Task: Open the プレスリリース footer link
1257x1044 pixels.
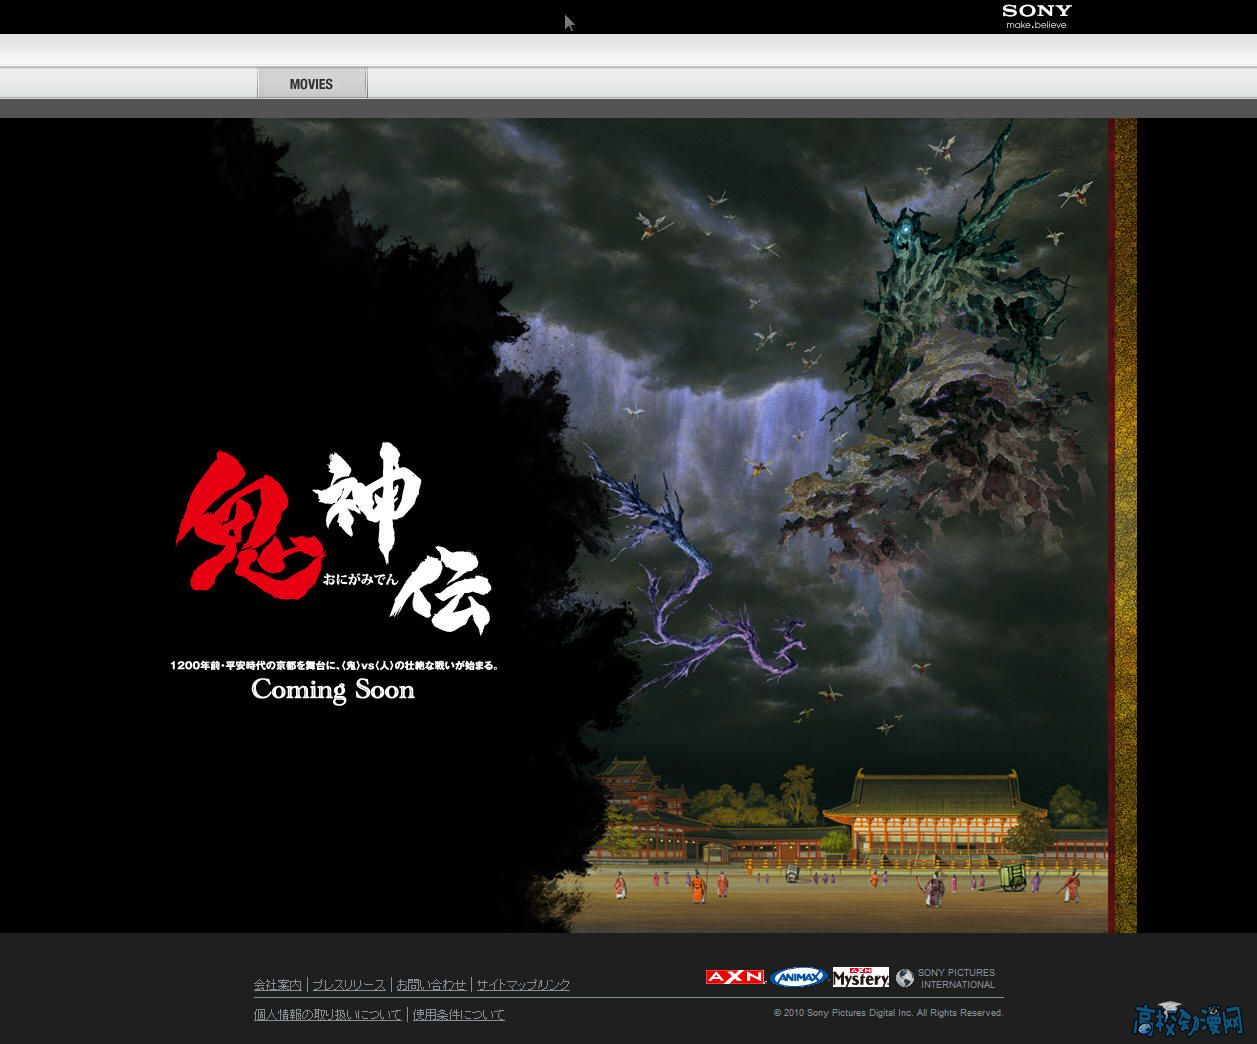Action: pyautogui.click(x=349, y=985)
